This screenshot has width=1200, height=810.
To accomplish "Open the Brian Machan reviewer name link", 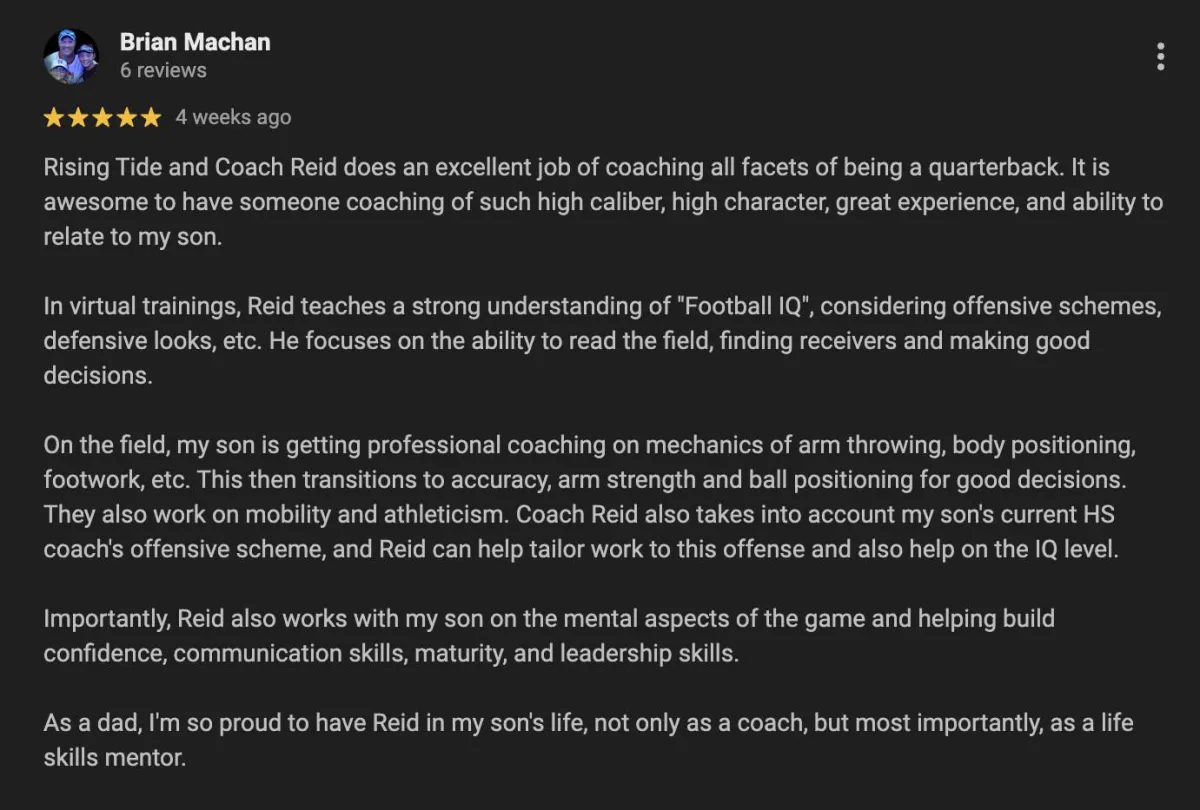I will pos(195,42).
